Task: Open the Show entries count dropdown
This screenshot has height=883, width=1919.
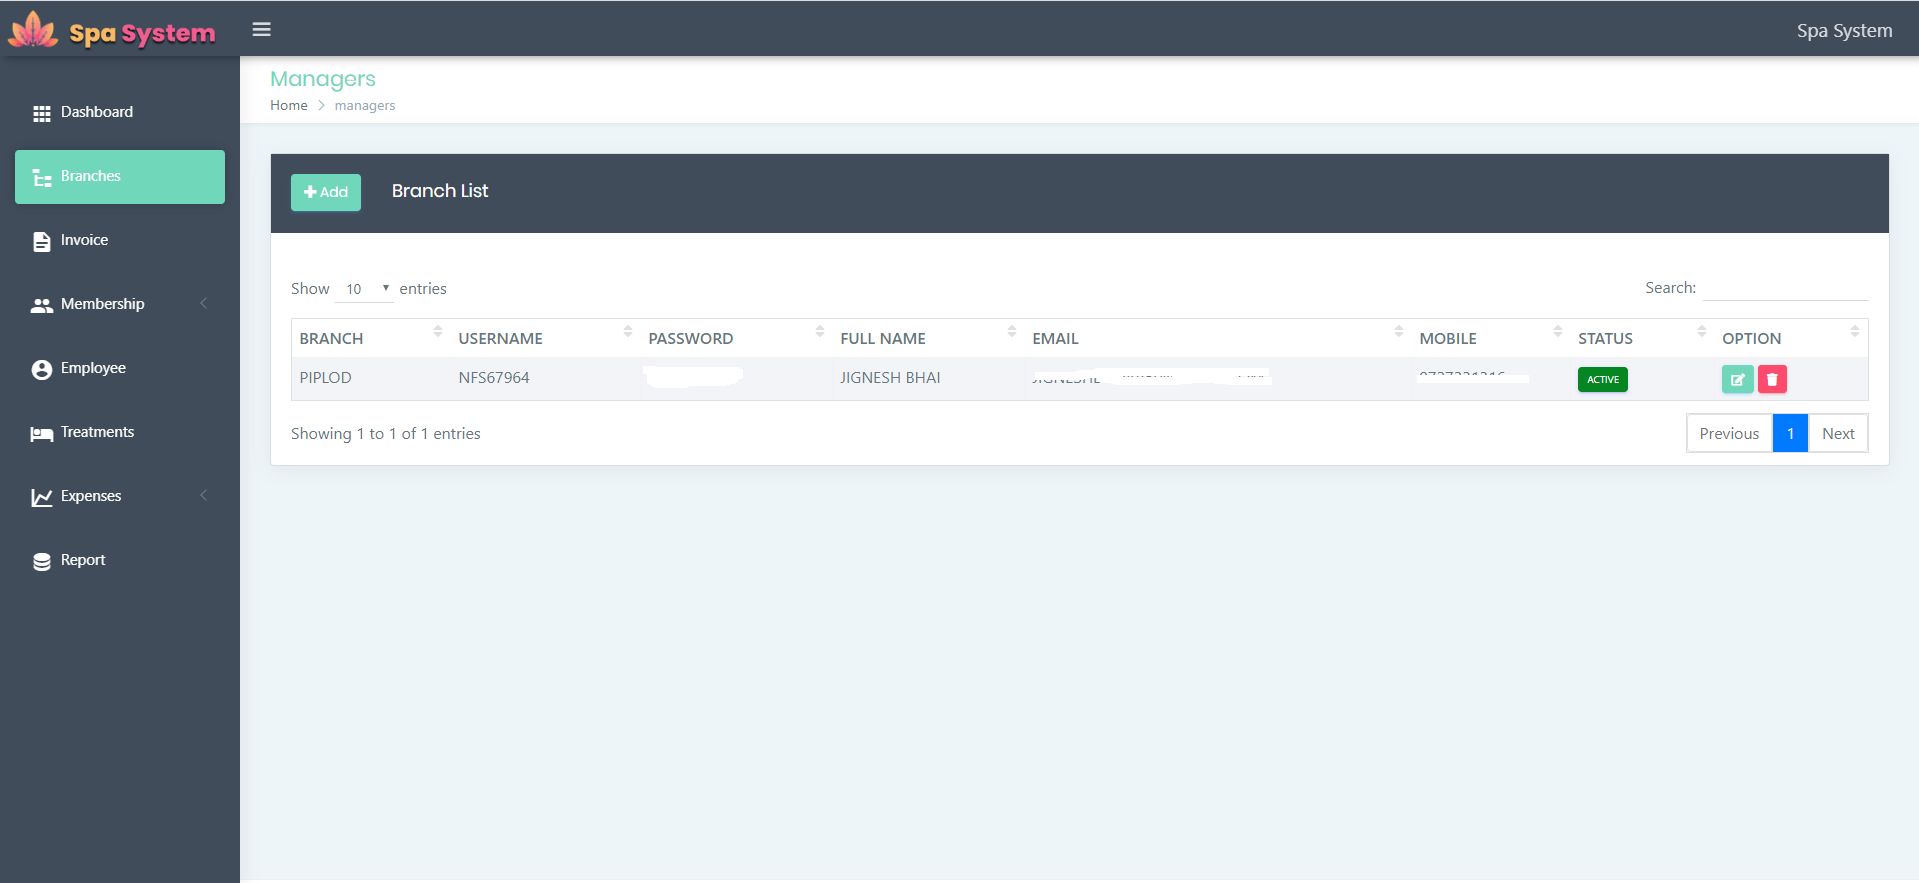Action: (365, 289)
